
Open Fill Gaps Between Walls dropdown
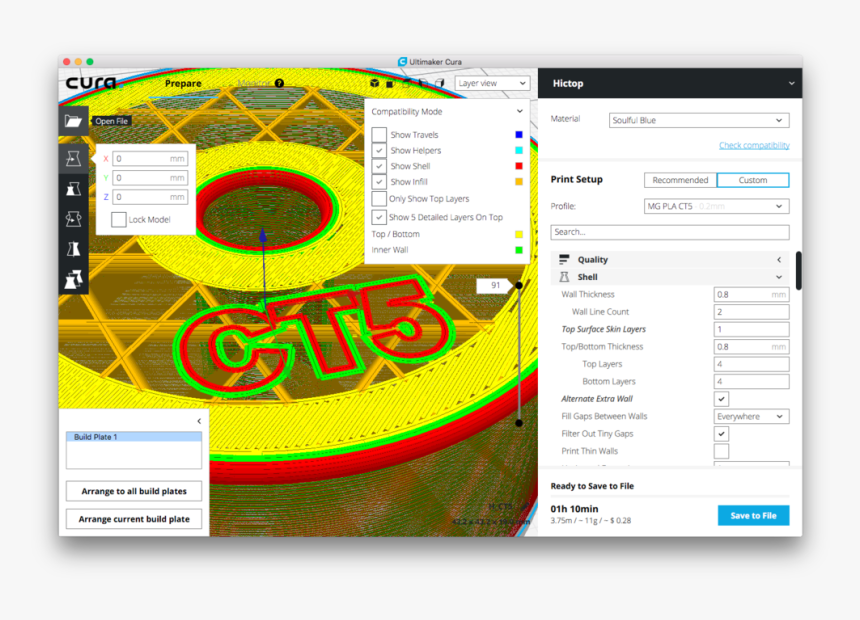point(751,416)
